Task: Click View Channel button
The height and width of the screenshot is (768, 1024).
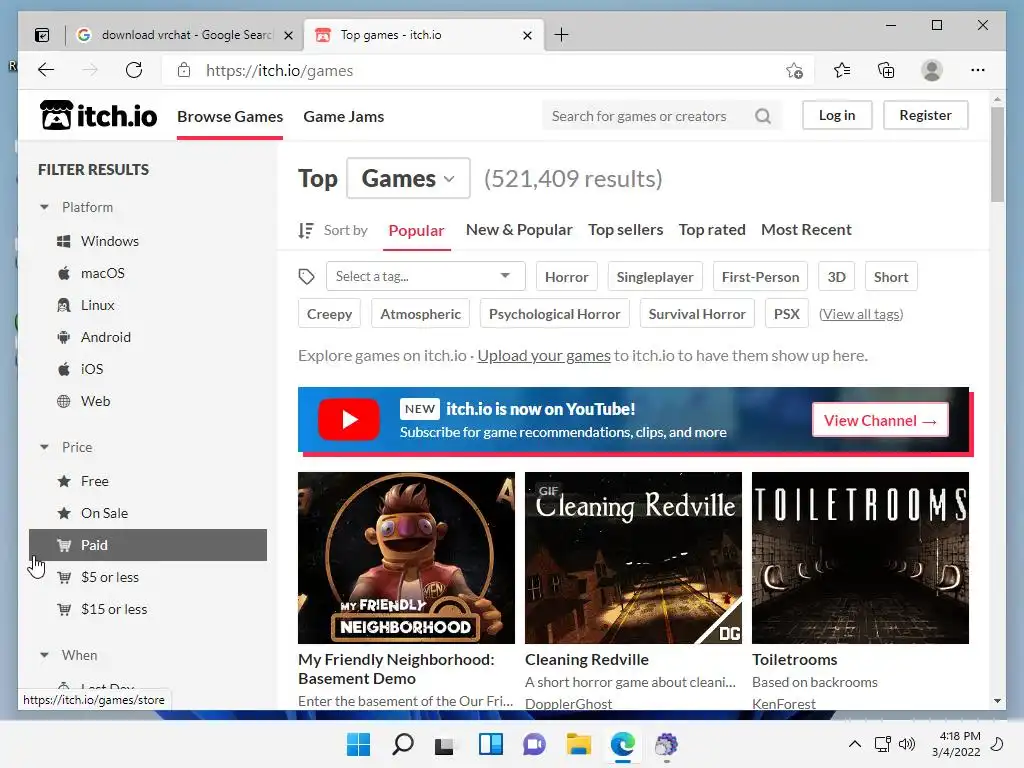Action: click(x=880, y=421)
